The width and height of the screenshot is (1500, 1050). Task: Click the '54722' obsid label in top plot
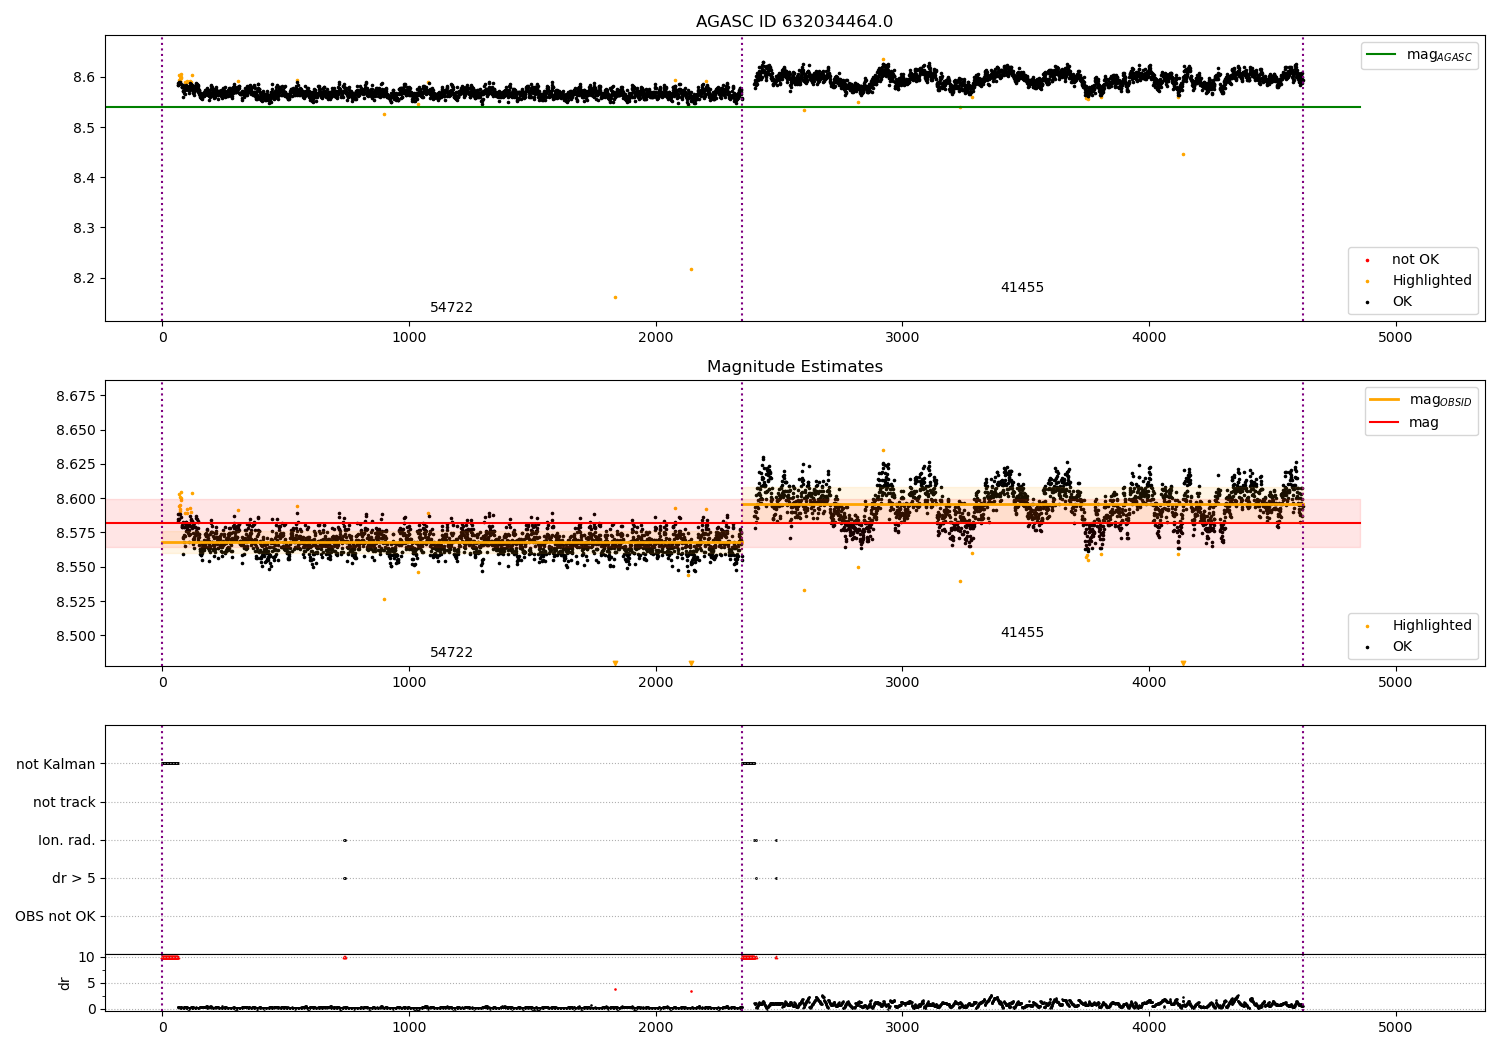[451, 308]
